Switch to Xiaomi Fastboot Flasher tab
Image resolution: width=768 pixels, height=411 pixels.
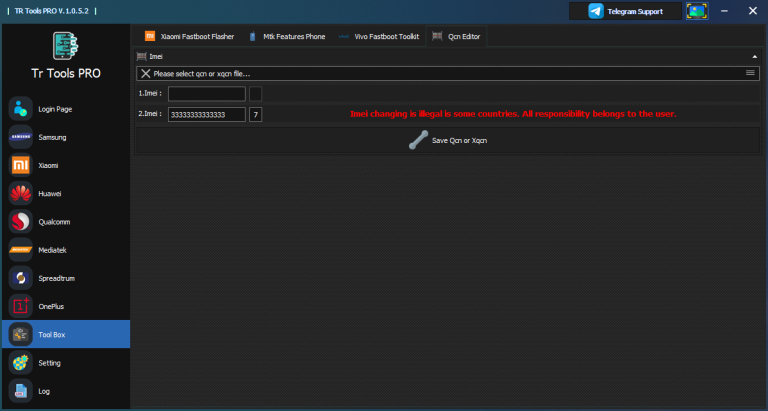[189, 36]
